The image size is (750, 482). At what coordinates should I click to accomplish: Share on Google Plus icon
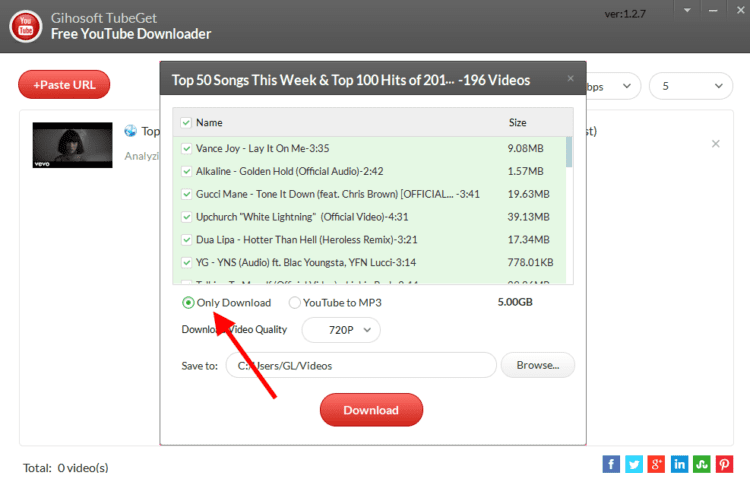pyautogui.click(x=656, y=464)
